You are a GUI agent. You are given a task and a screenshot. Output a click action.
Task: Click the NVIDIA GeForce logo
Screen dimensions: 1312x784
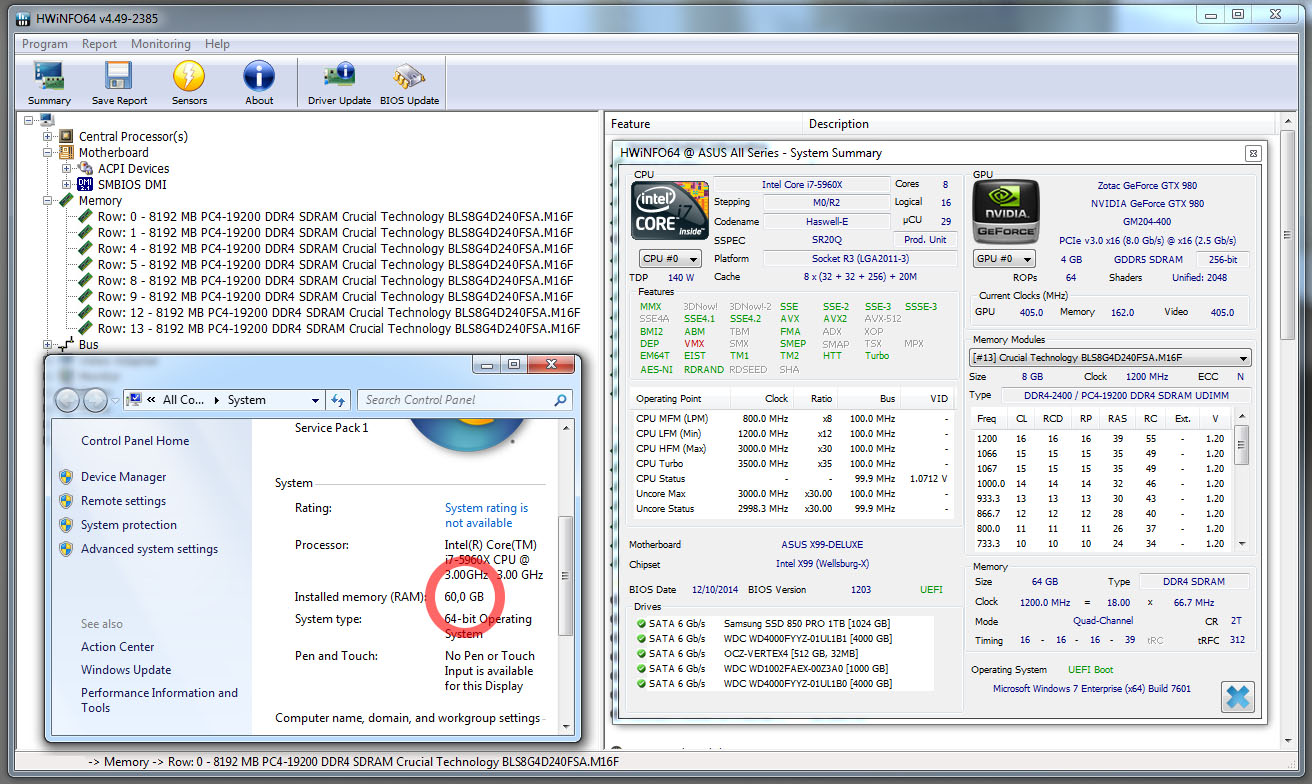1006,212
